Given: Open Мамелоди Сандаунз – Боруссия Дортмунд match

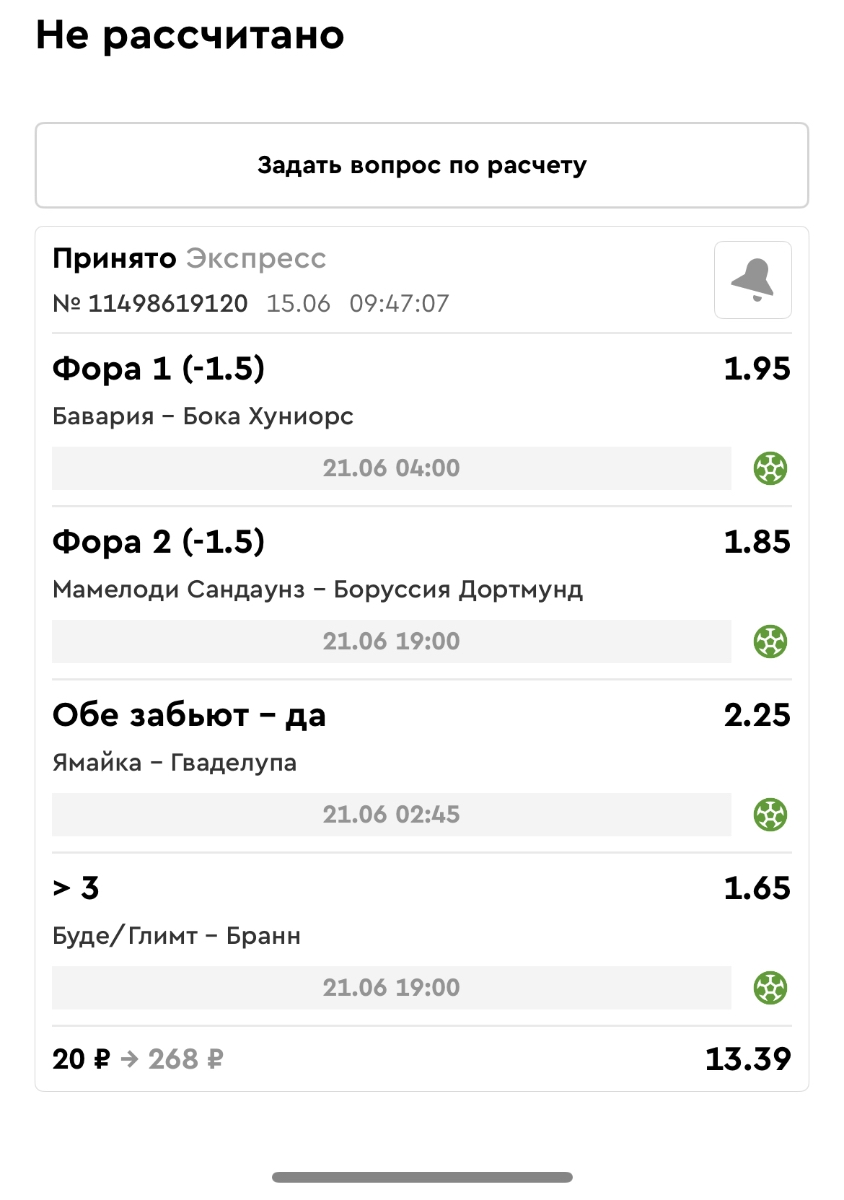Looking at the screenshot, I should [317, 589].
